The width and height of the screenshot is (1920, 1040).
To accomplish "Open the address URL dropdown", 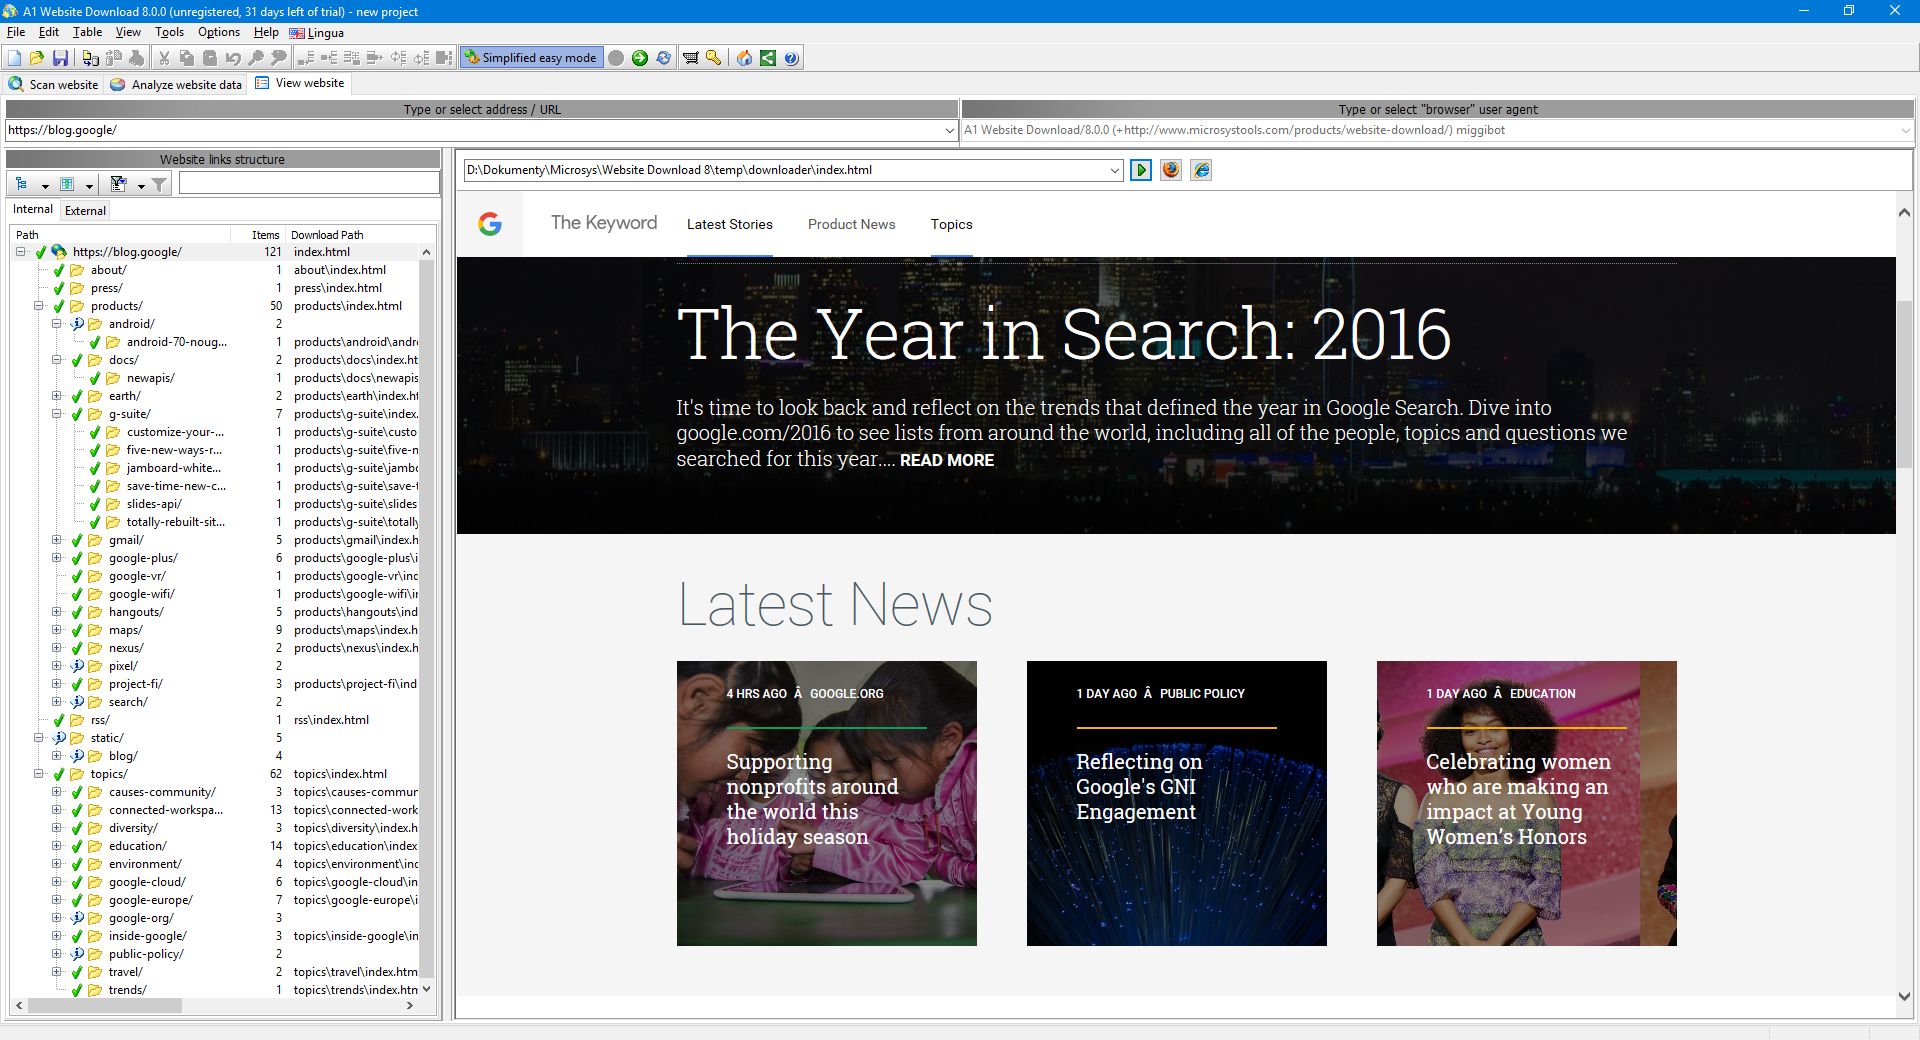I will [x=949, y=130].
